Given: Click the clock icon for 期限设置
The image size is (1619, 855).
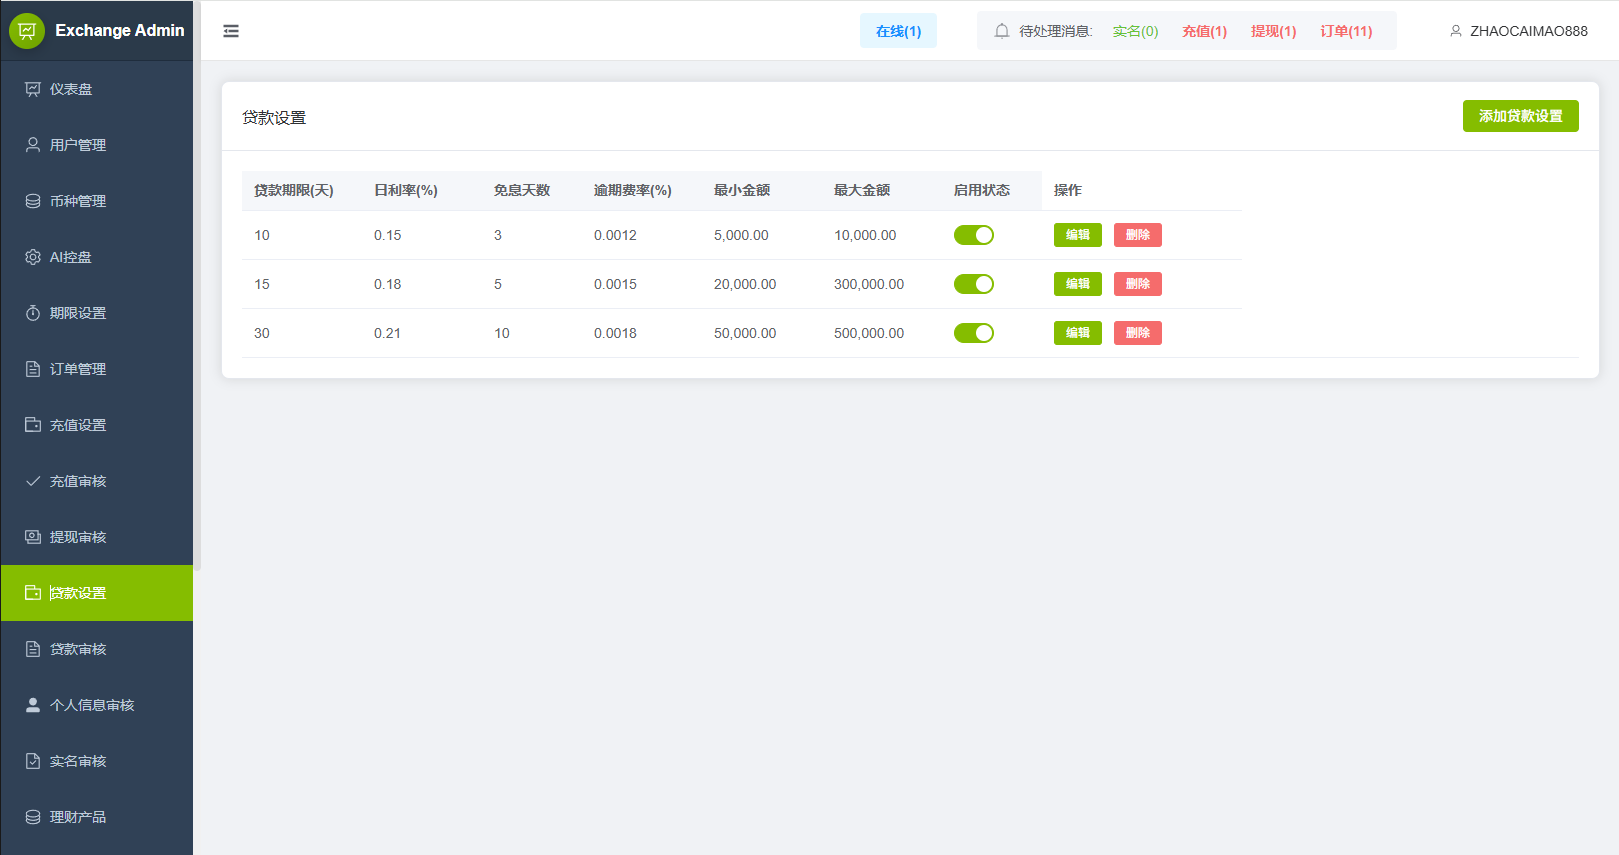Looking at the screenshot, I should coord(33,313).
